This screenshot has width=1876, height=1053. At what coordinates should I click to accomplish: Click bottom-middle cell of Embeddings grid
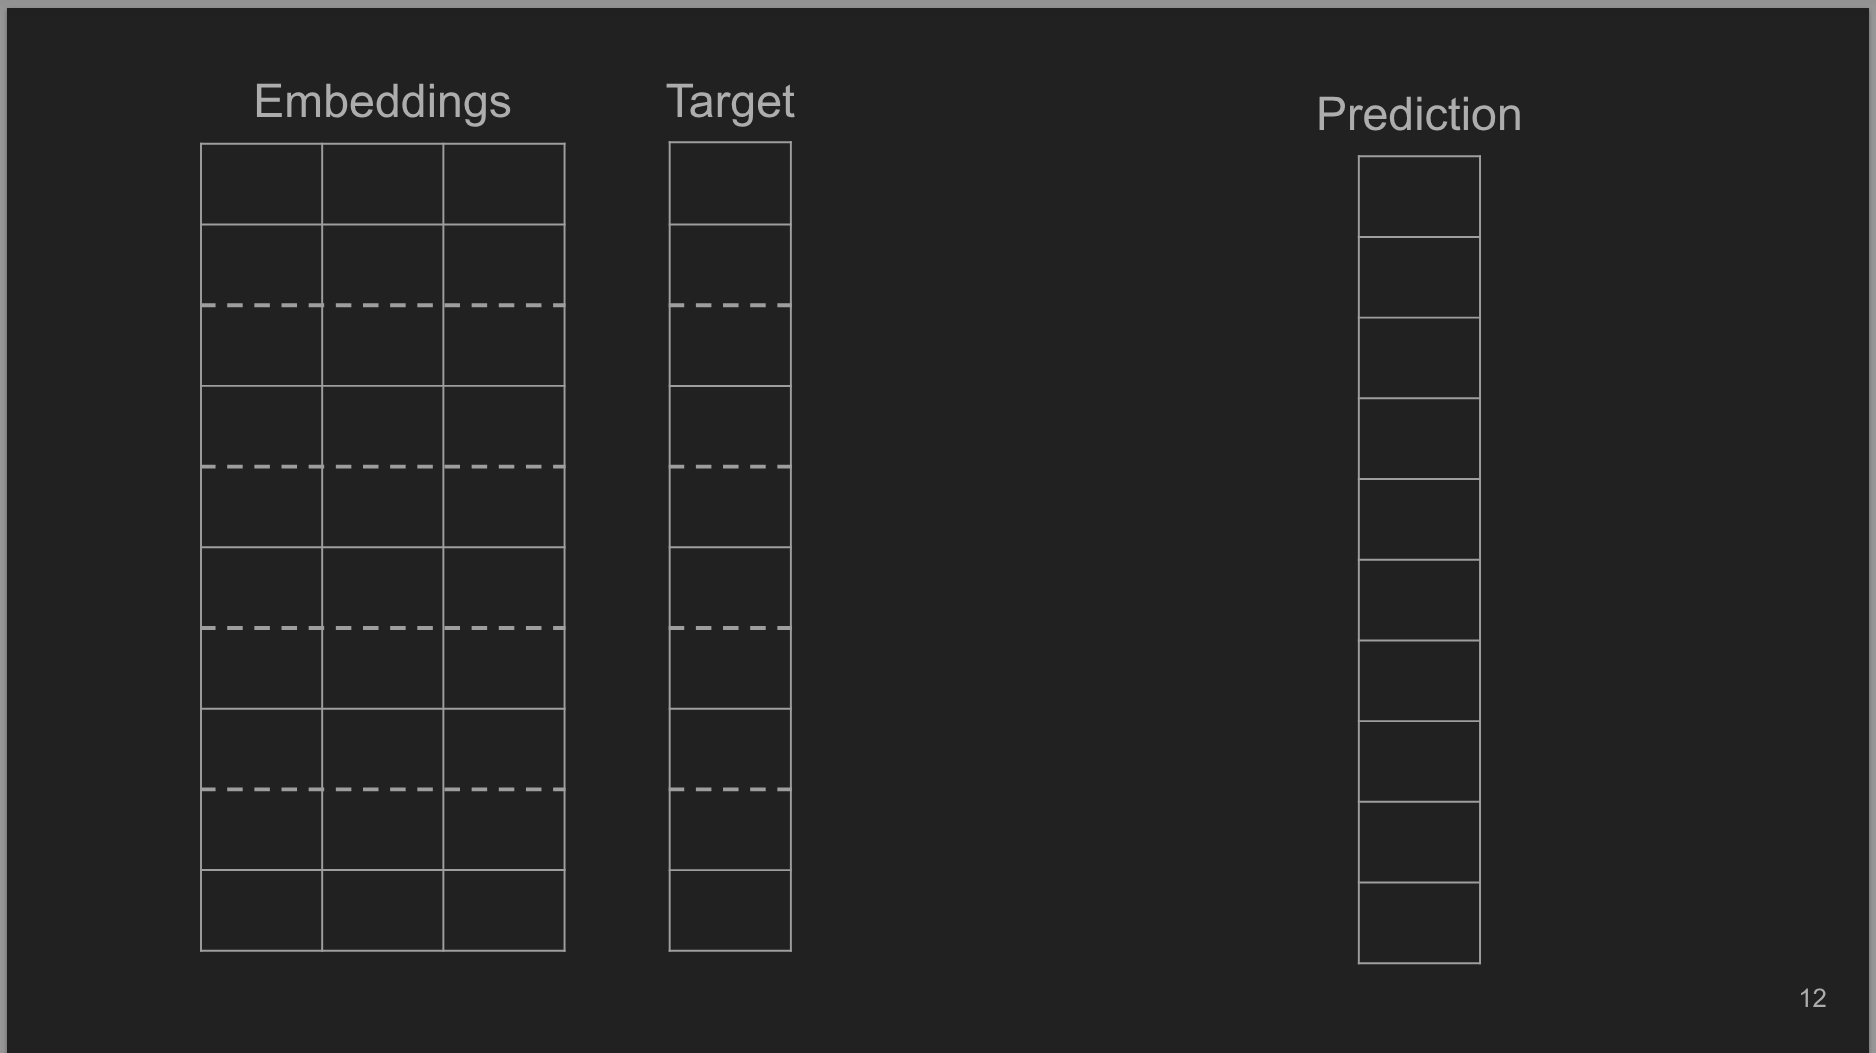coord(382,910)
